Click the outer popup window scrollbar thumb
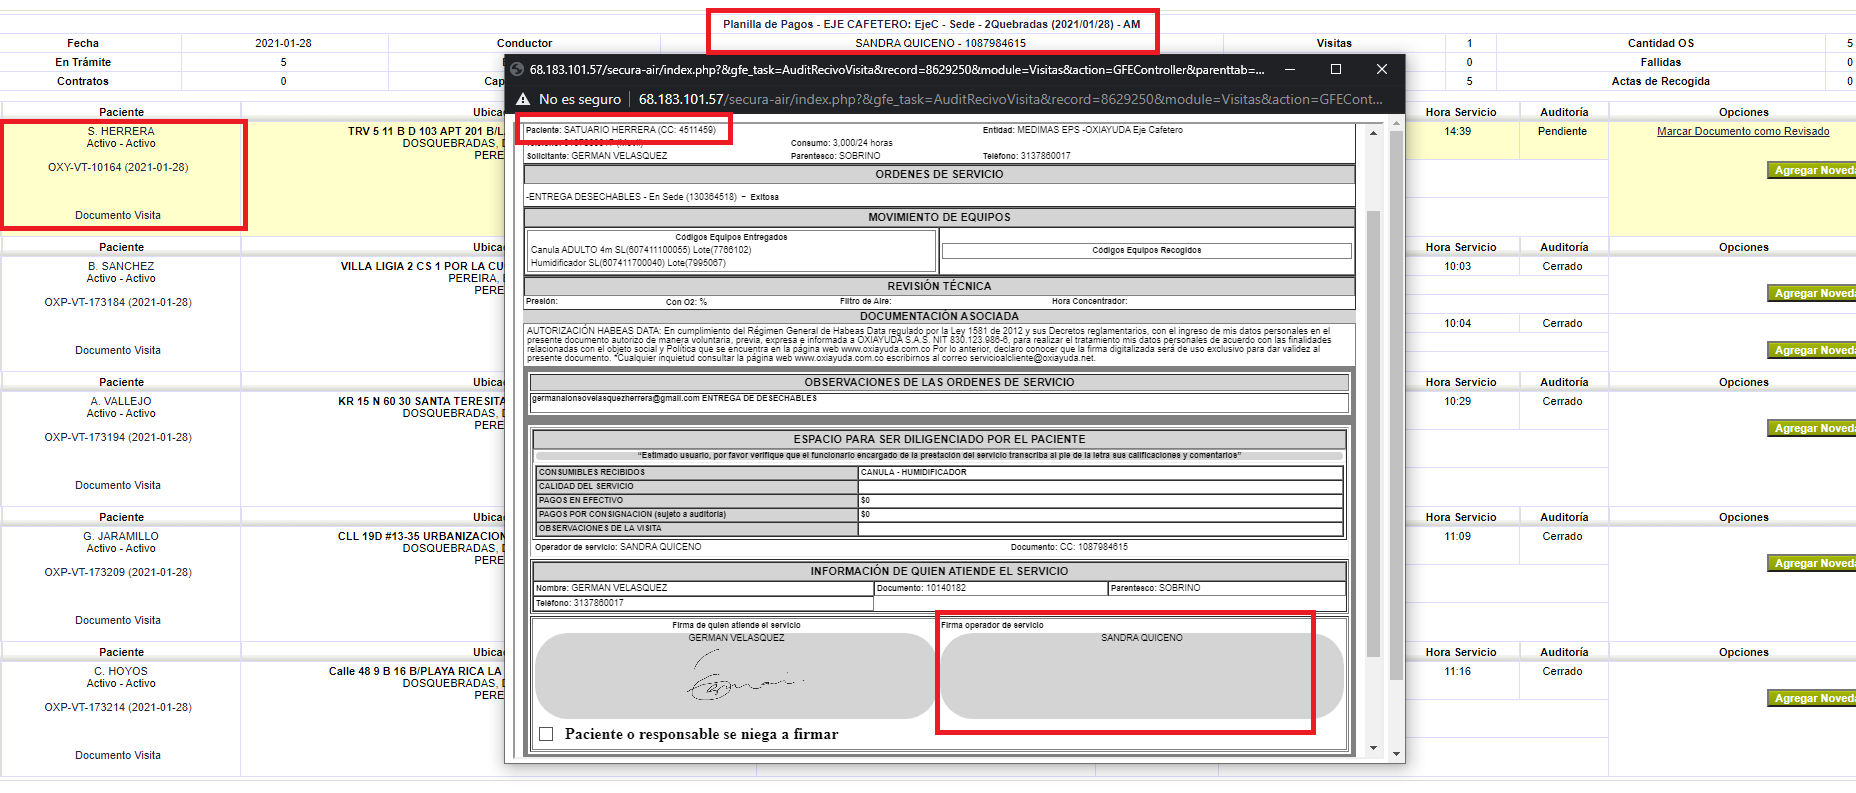This screenshot has width=1856, height=793. pyautogui.click(x=1396, y=404)
